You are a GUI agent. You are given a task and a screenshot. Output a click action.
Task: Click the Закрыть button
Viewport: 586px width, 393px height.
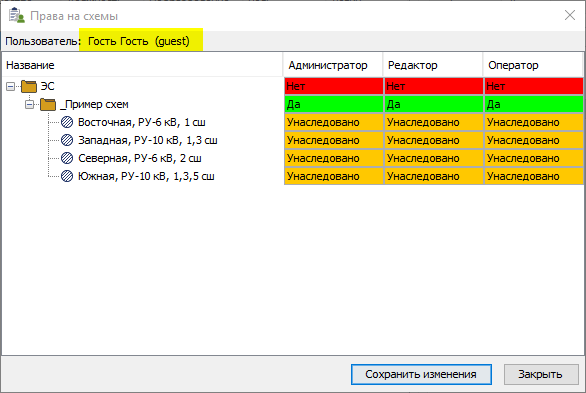click(541, 374)
